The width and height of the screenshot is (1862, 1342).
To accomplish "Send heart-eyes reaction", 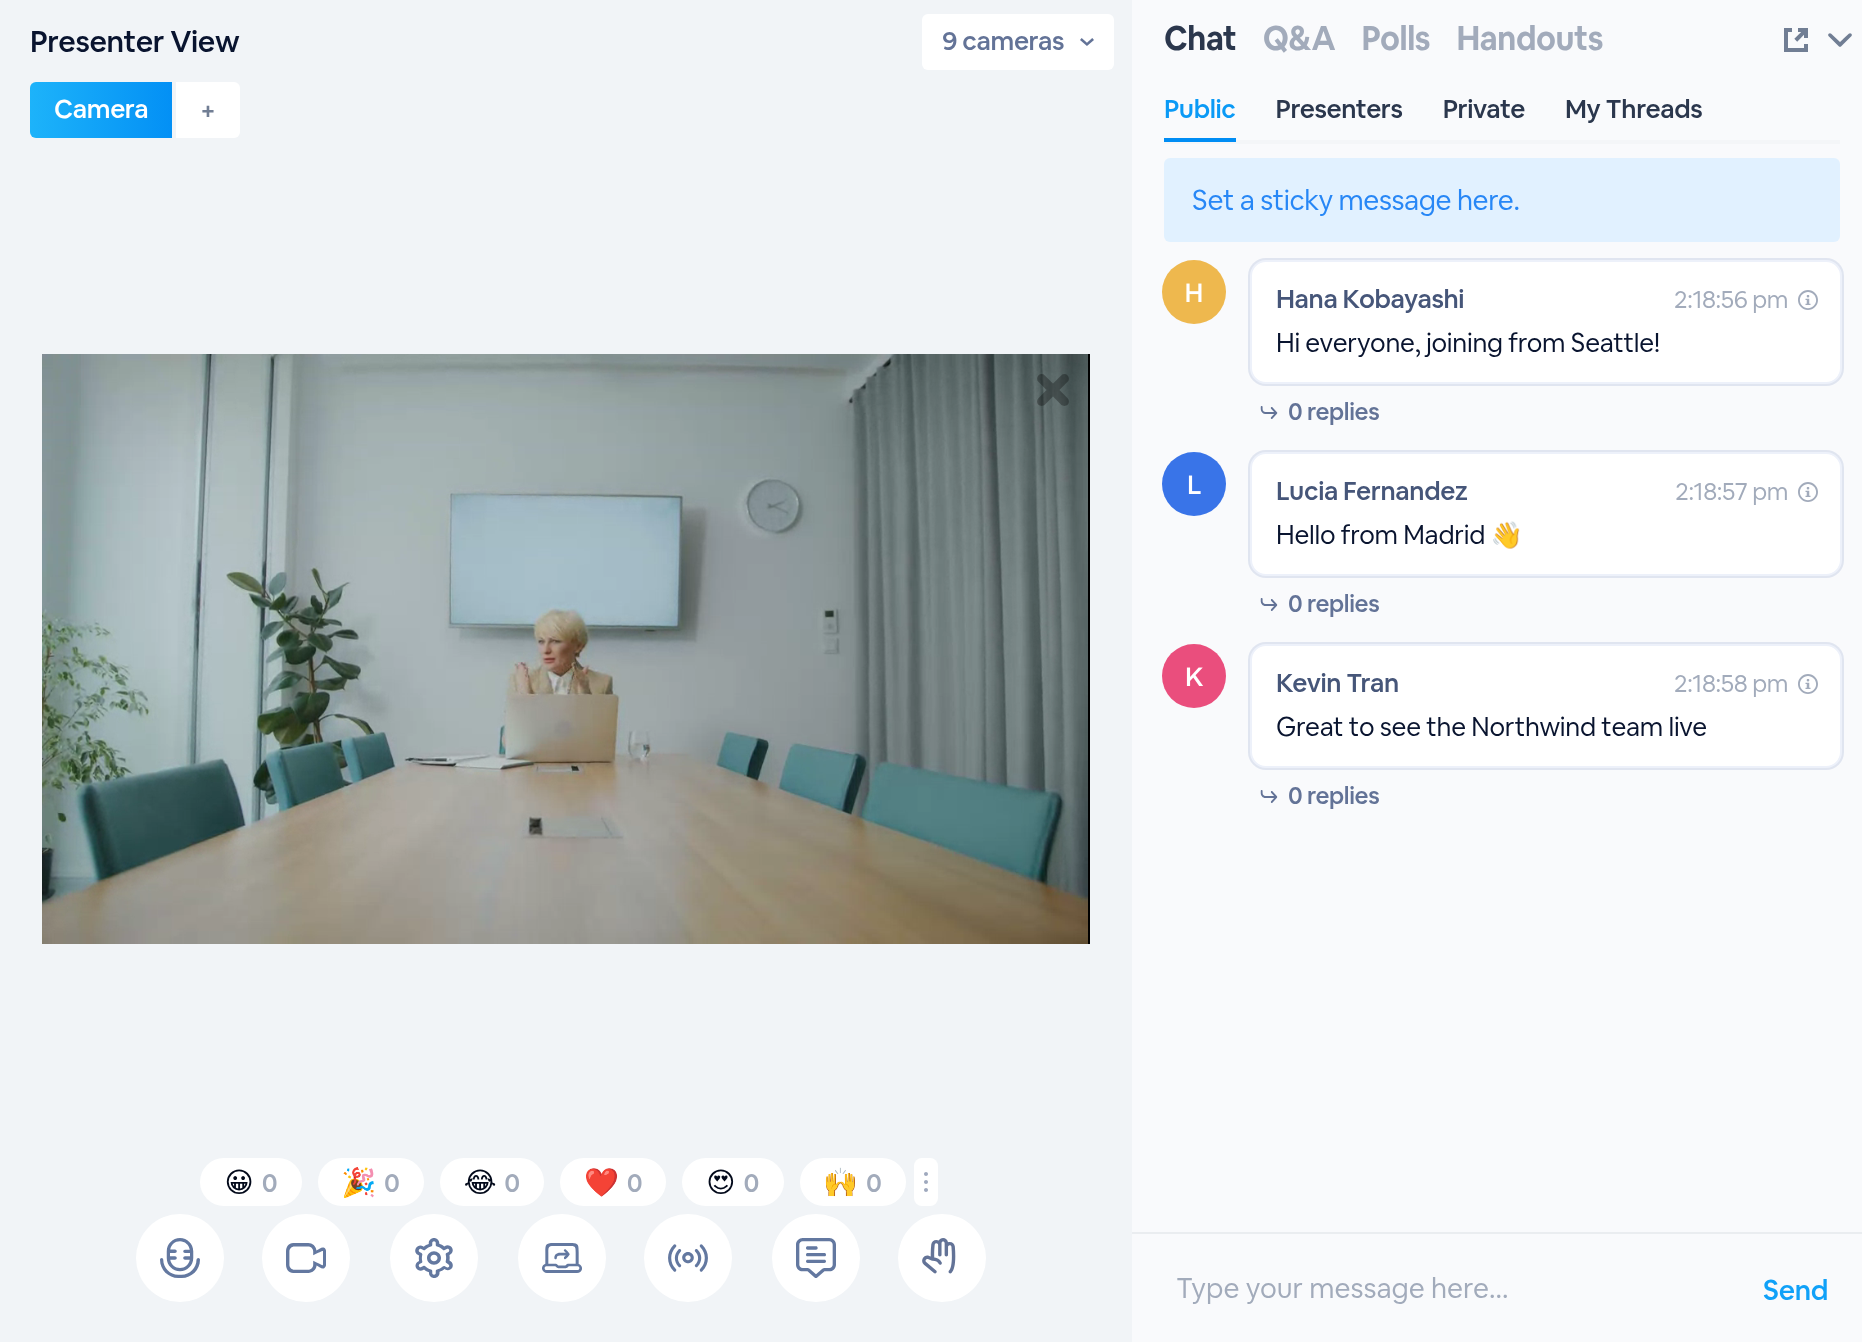I will tap(733, 1183).
